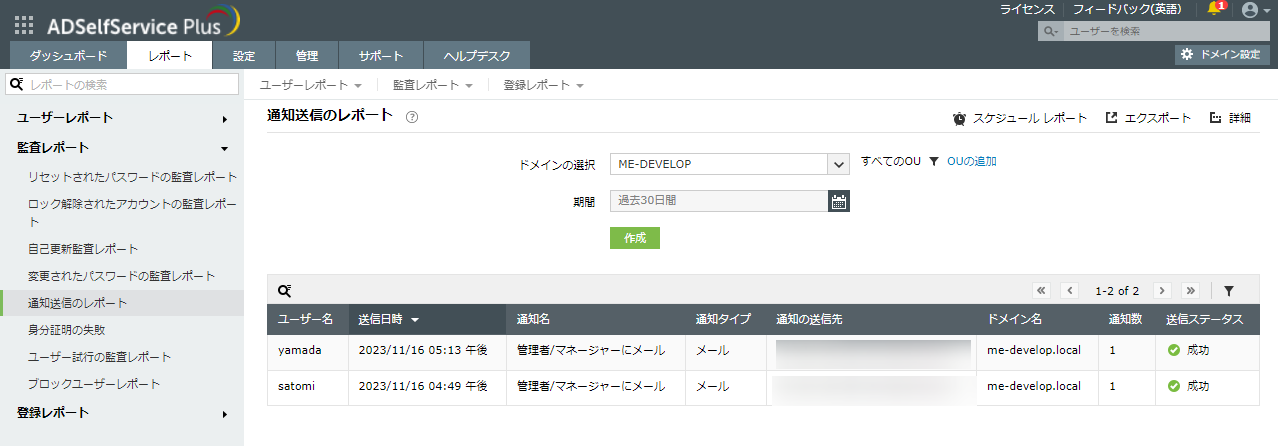Viewport: 1278px width, 446px height.
Task: Open the table column filter icon
Action: 1229,291
